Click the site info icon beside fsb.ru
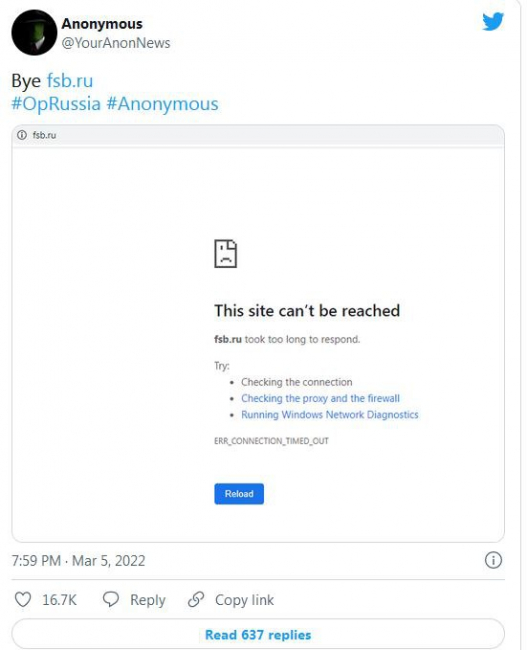Image resolution: width=527 pixels, height=650 pixels. [x=22, y=135]
